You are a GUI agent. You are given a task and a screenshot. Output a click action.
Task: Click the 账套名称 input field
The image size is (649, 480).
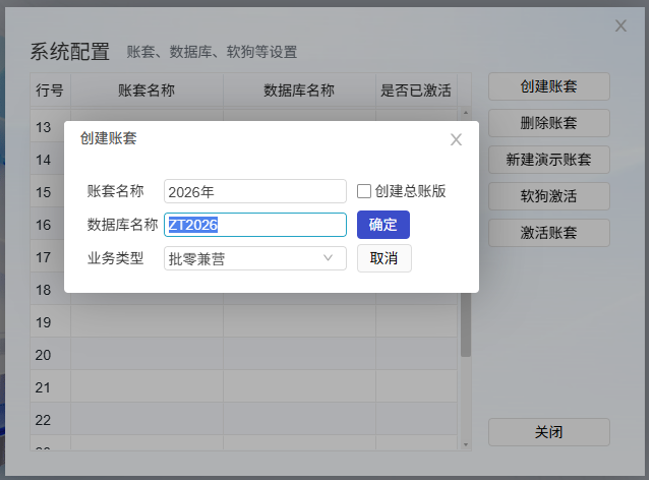pyautogui.click(x=254, y=192)
